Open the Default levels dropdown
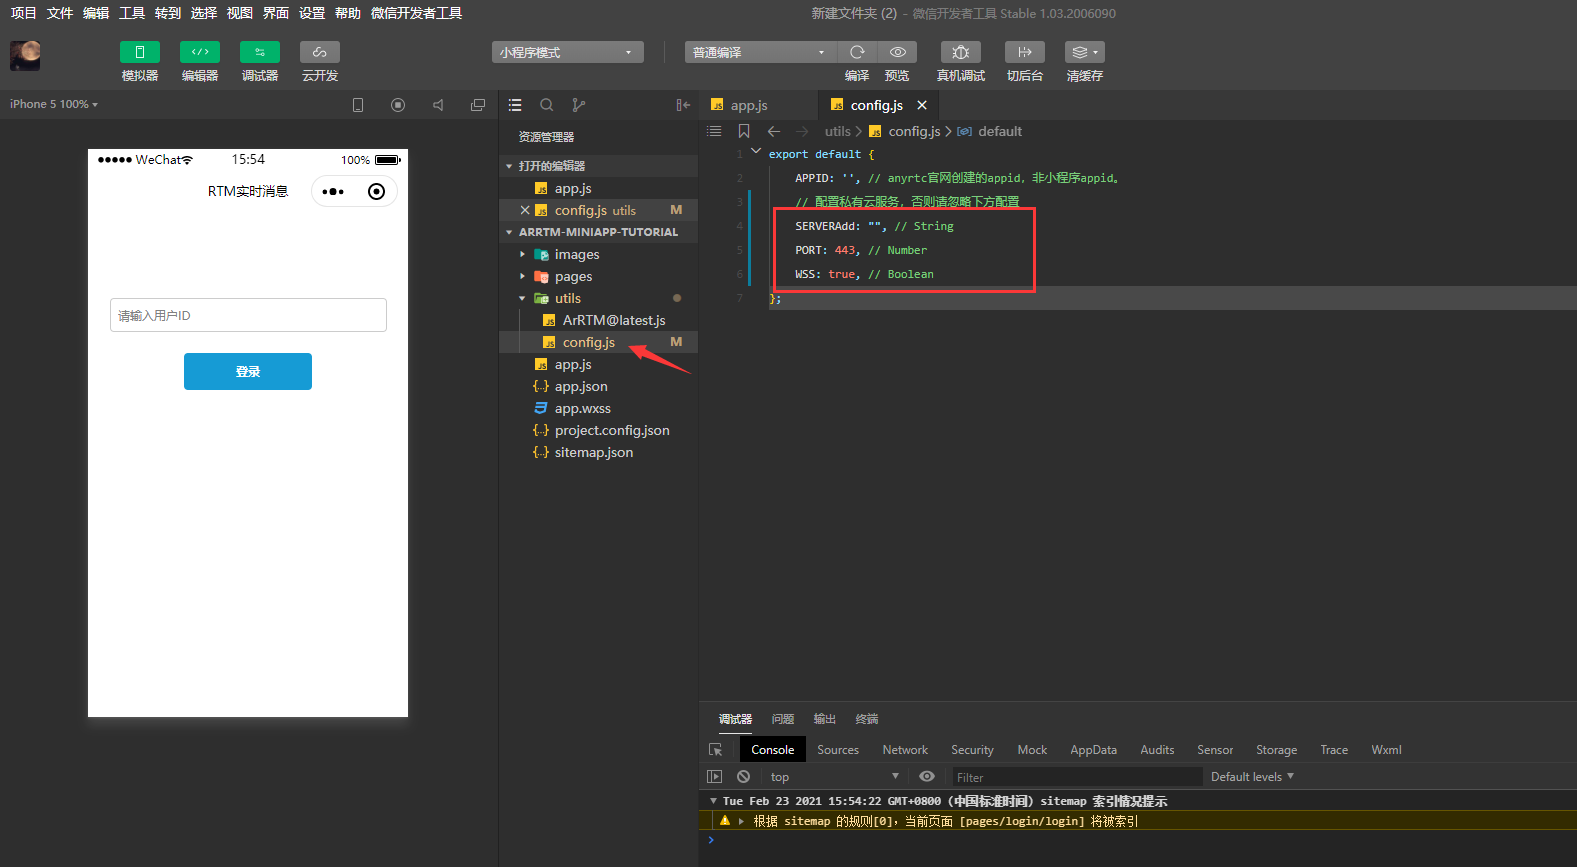 [1252, 777]
